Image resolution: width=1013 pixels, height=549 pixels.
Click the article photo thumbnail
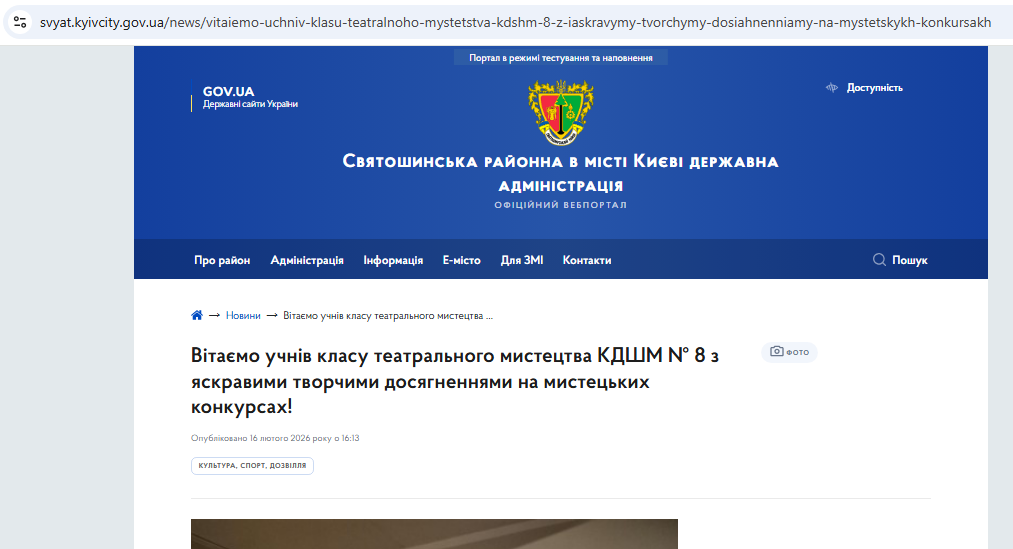[434, 534]
